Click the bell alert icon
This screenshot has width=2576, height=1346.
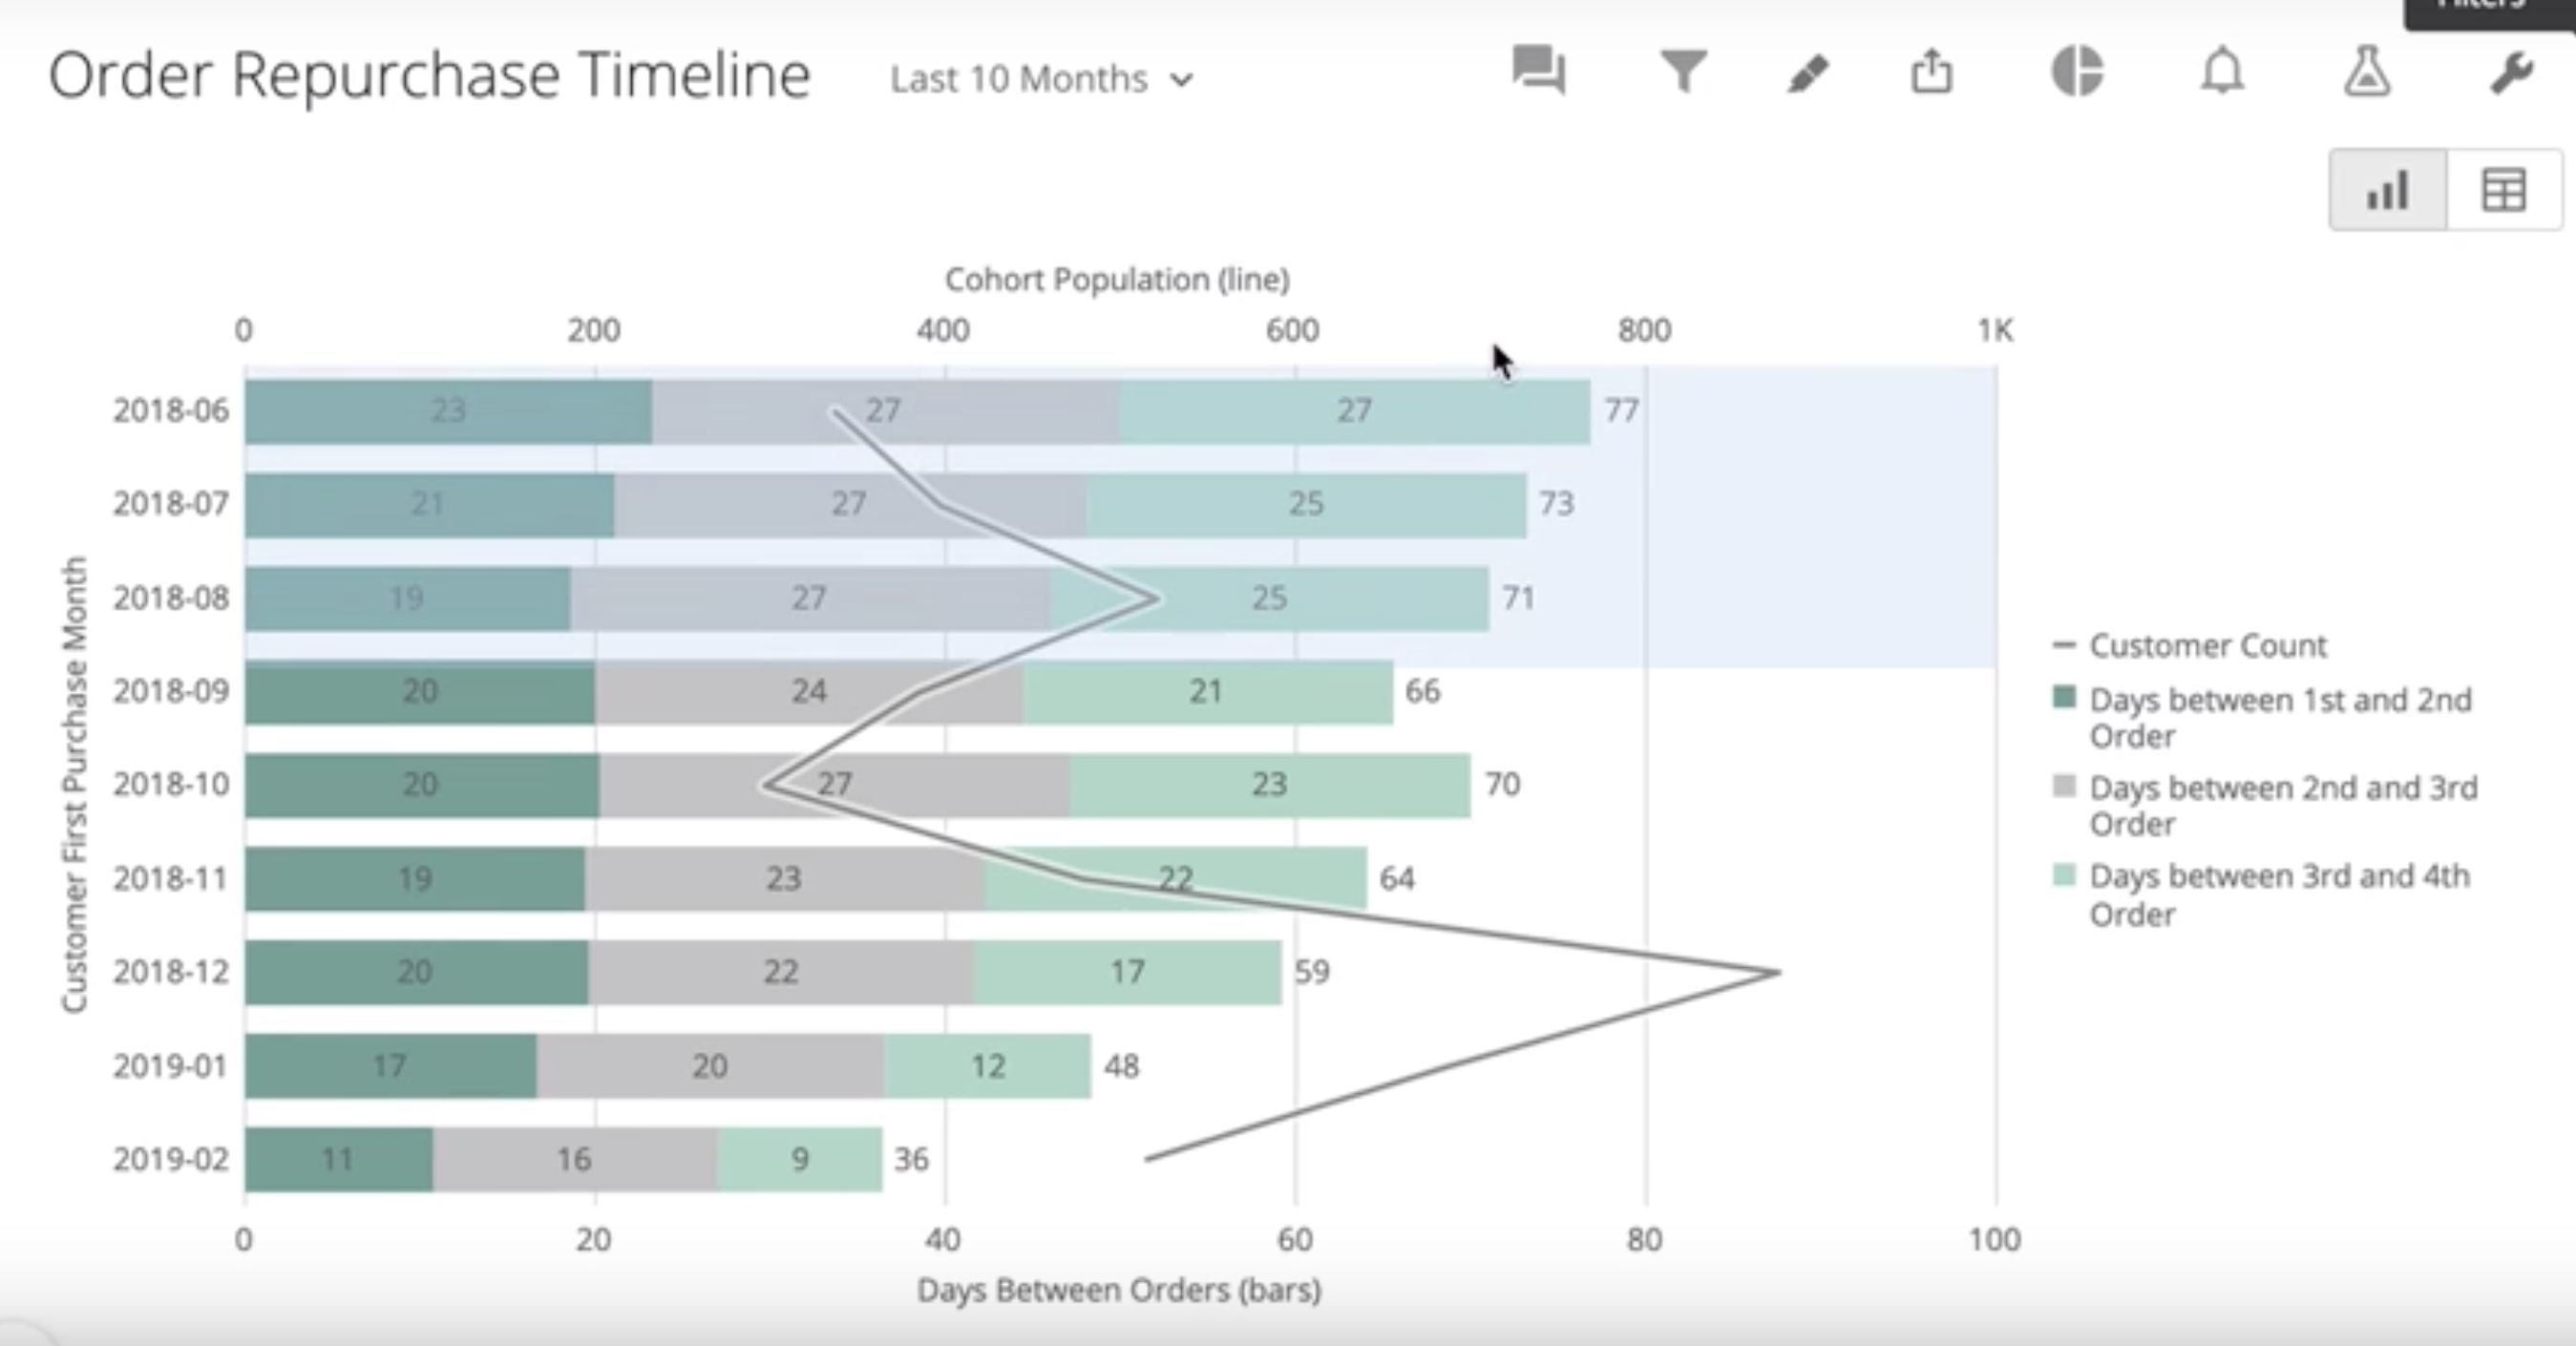pos(2222,72)
